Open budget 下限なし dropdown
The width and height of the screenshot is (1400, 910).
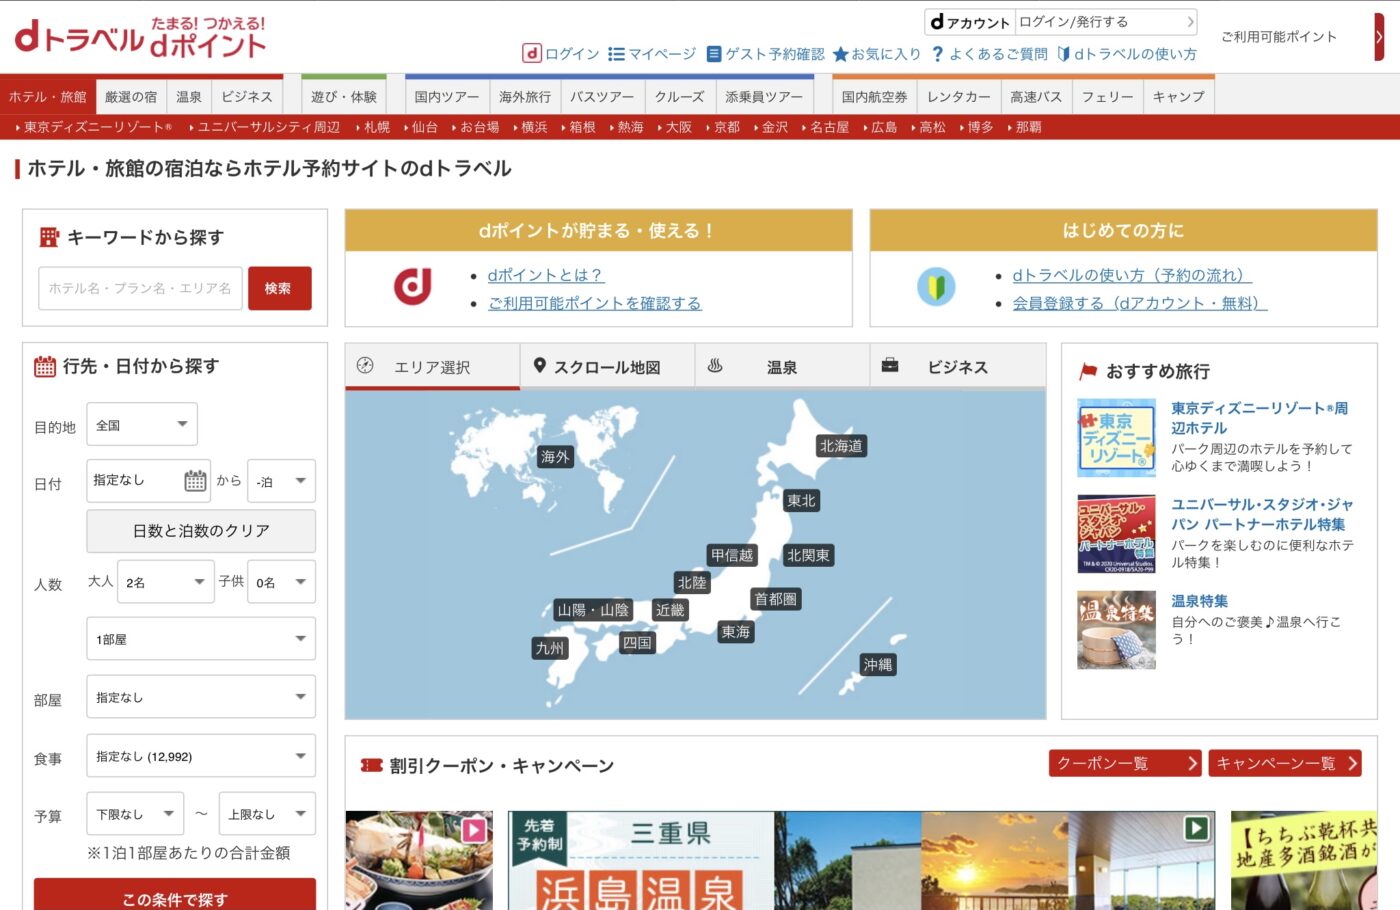coord(135,814)
